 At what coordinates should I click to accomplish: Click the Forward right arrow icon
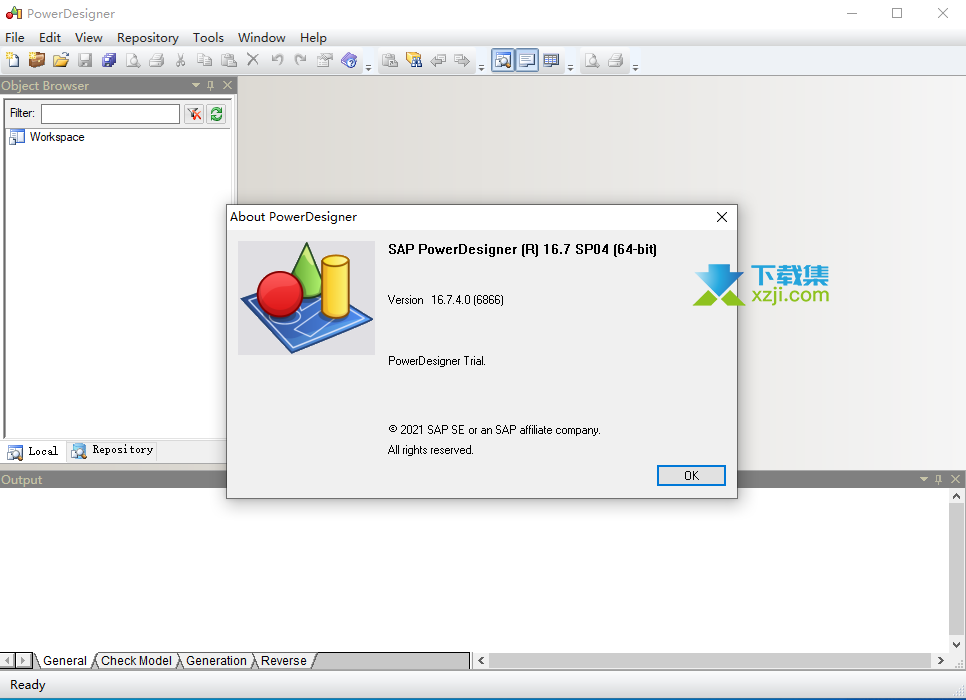pos(462,60)
